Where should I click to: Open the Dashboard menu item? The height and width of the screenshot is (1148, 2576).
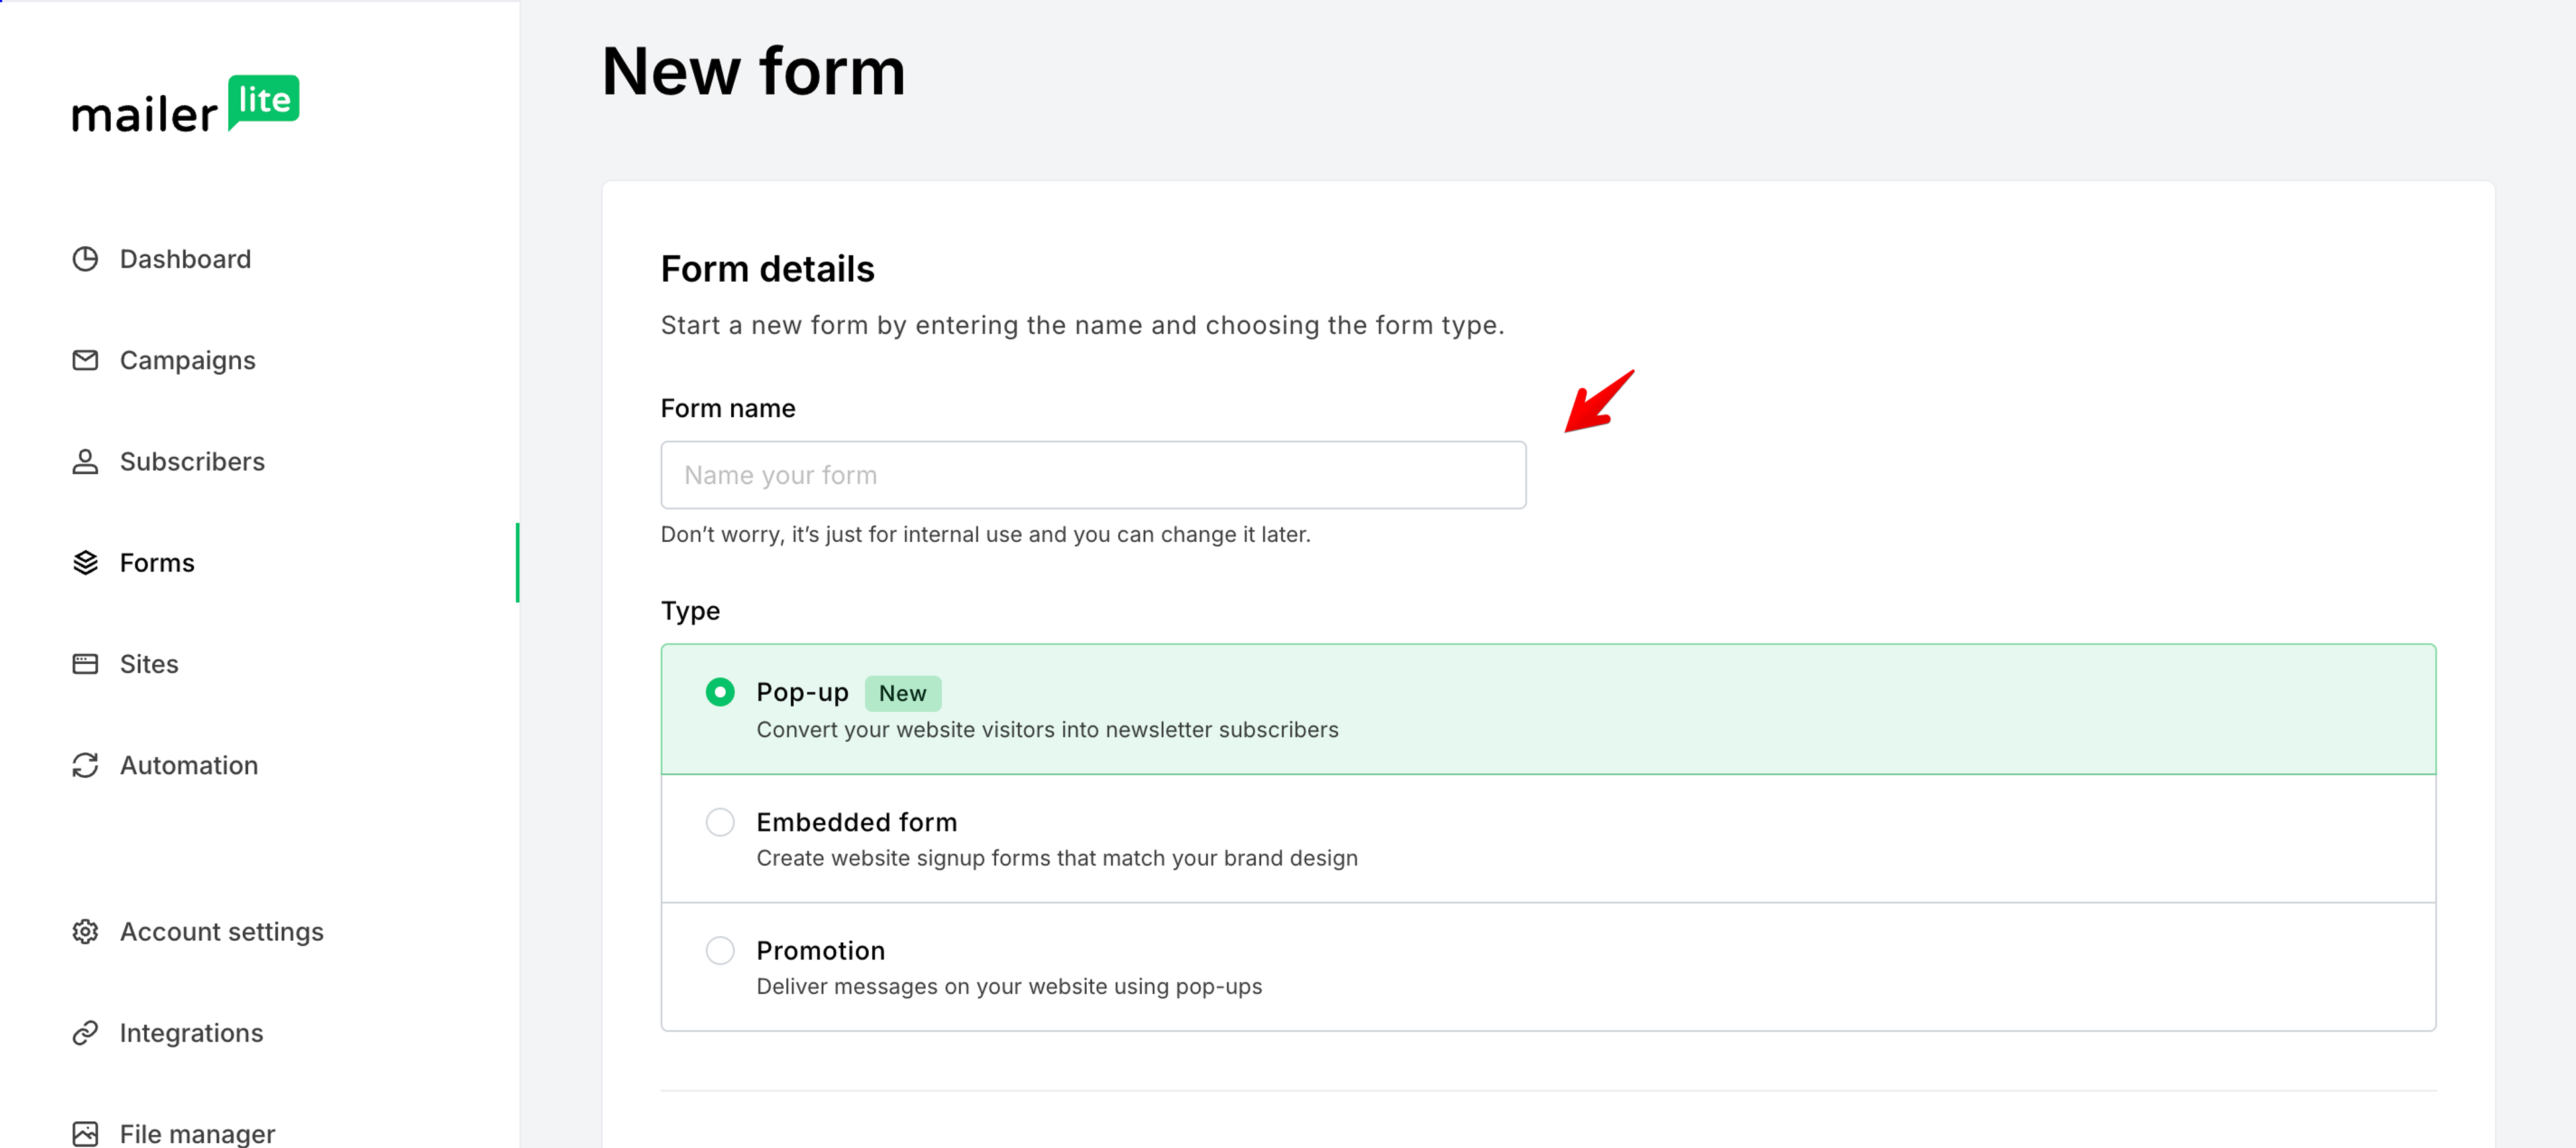(x=185, y=259)
